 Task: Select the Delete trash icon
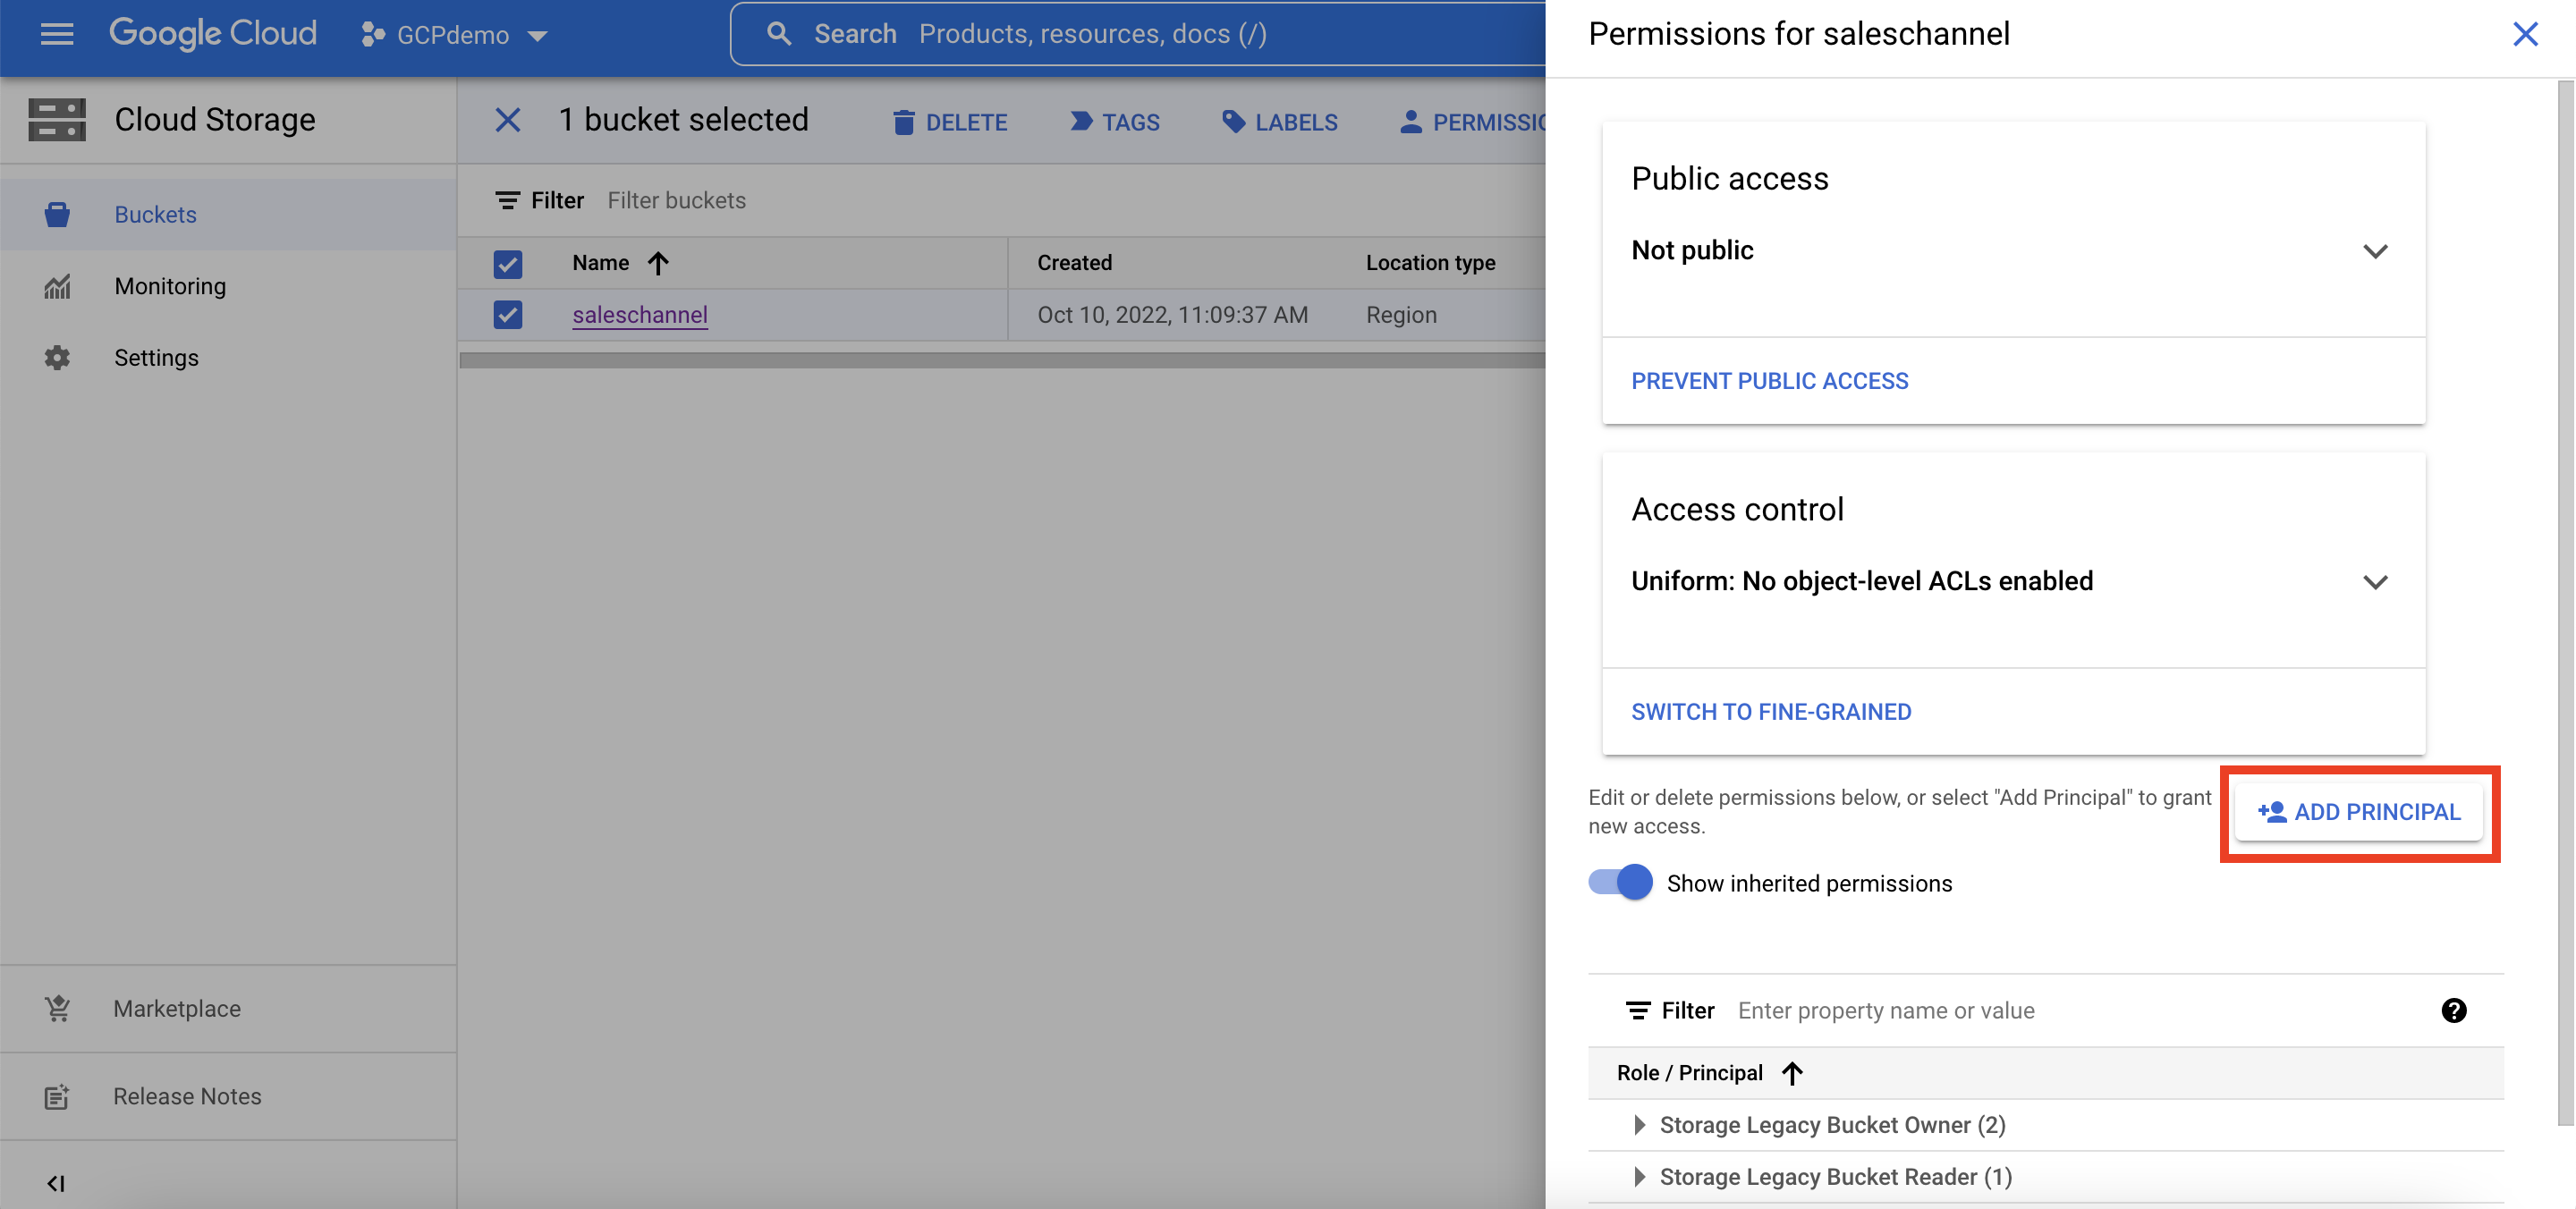click(x=905, y=121)
